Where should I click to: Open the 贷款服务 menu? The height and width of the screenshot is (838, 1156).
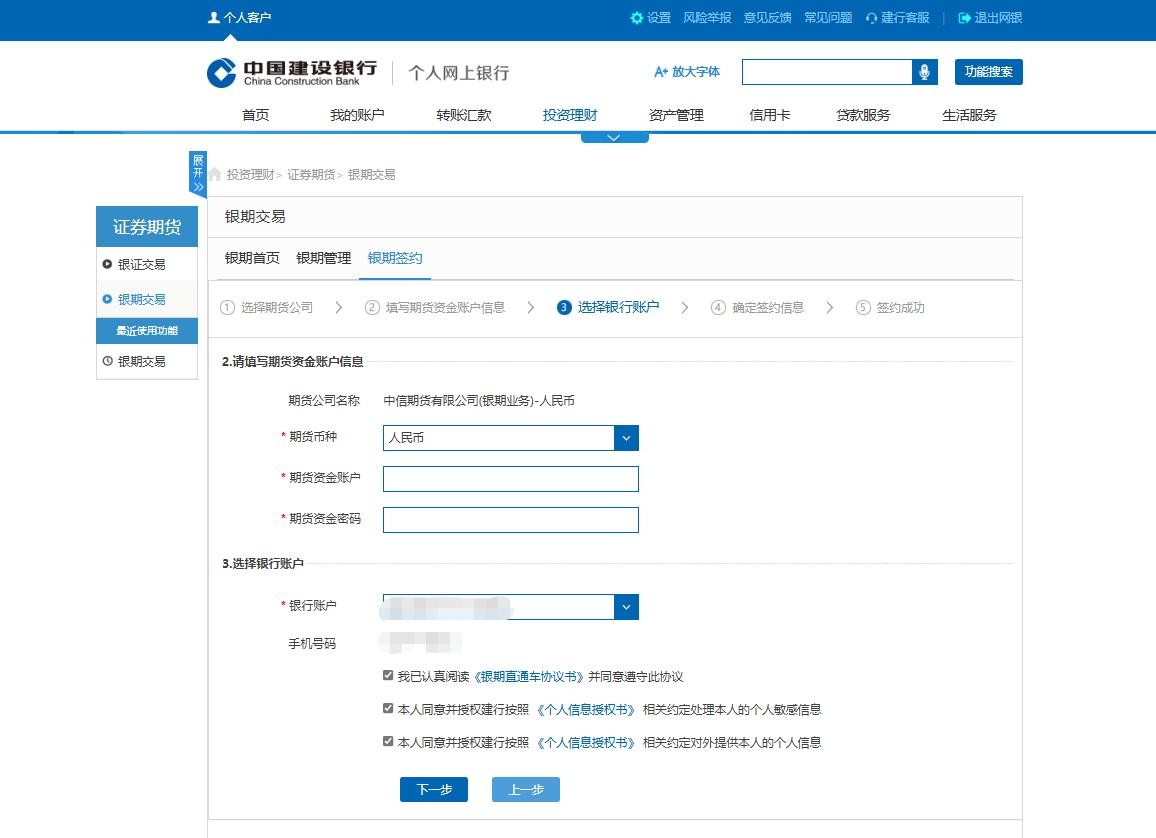tap(863, 115)
